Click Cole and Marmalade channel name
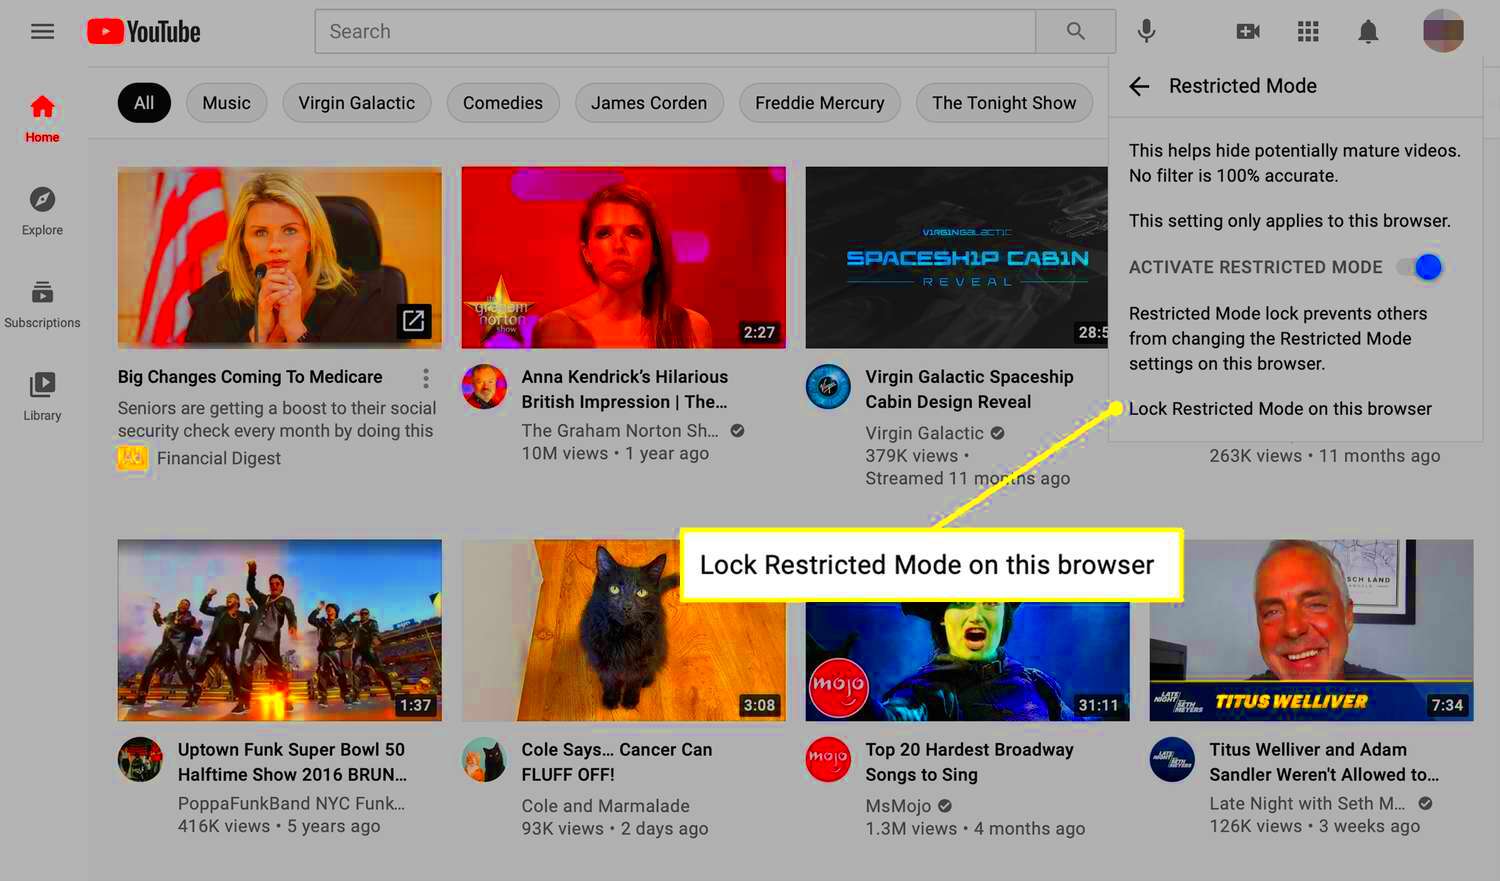Screen dimensions: 1500x881 605,806
